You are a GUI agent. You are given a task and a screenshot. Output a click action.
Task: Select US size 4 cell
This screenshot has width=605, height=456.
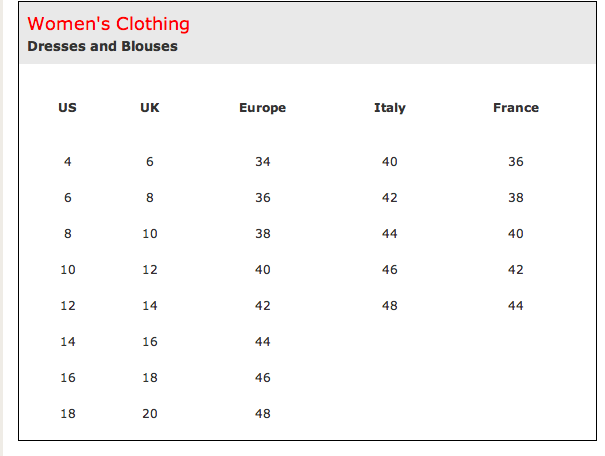click(68, 161)
